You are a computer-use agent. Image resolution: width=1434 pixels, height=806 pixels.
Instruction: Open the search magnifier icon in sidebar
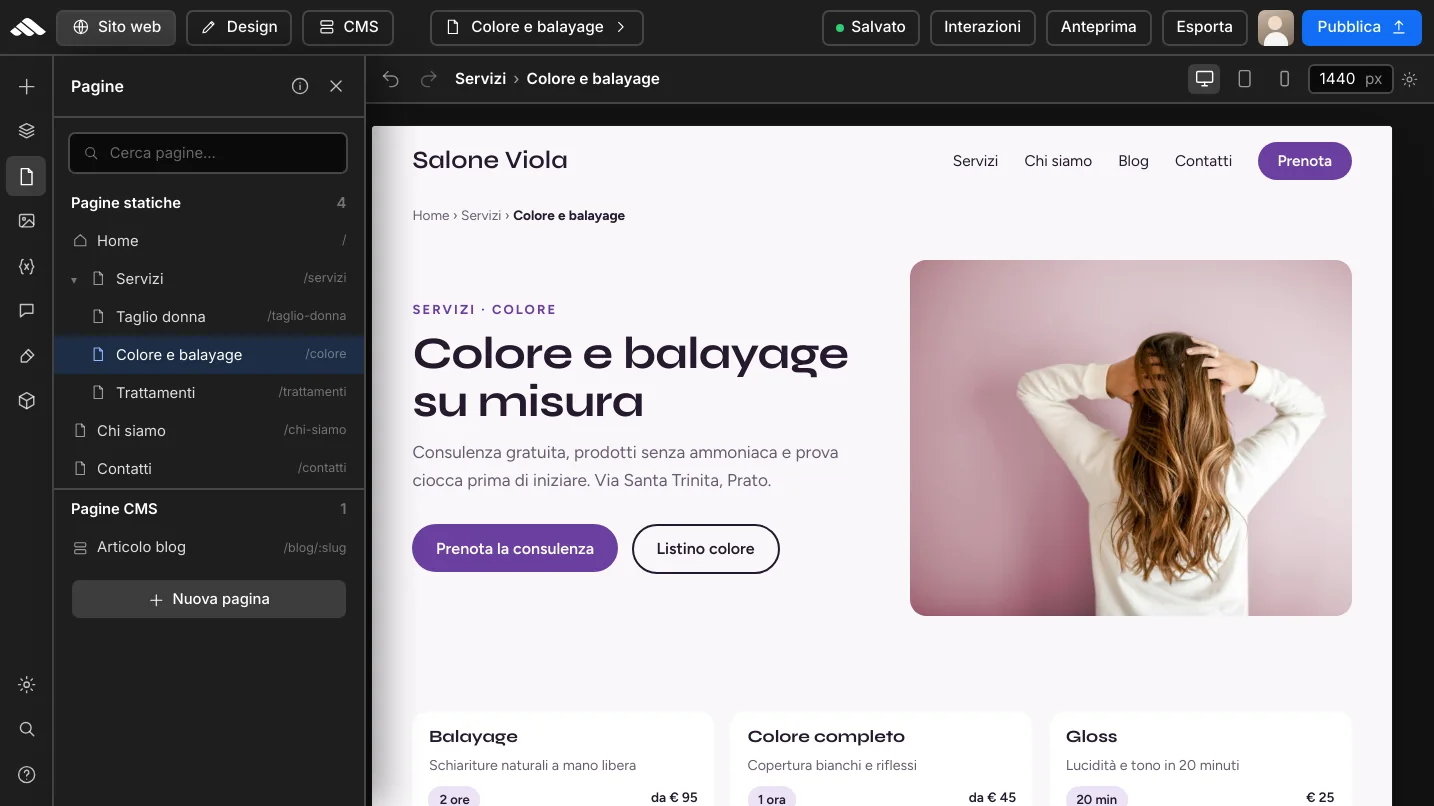(x=27, y=729)
